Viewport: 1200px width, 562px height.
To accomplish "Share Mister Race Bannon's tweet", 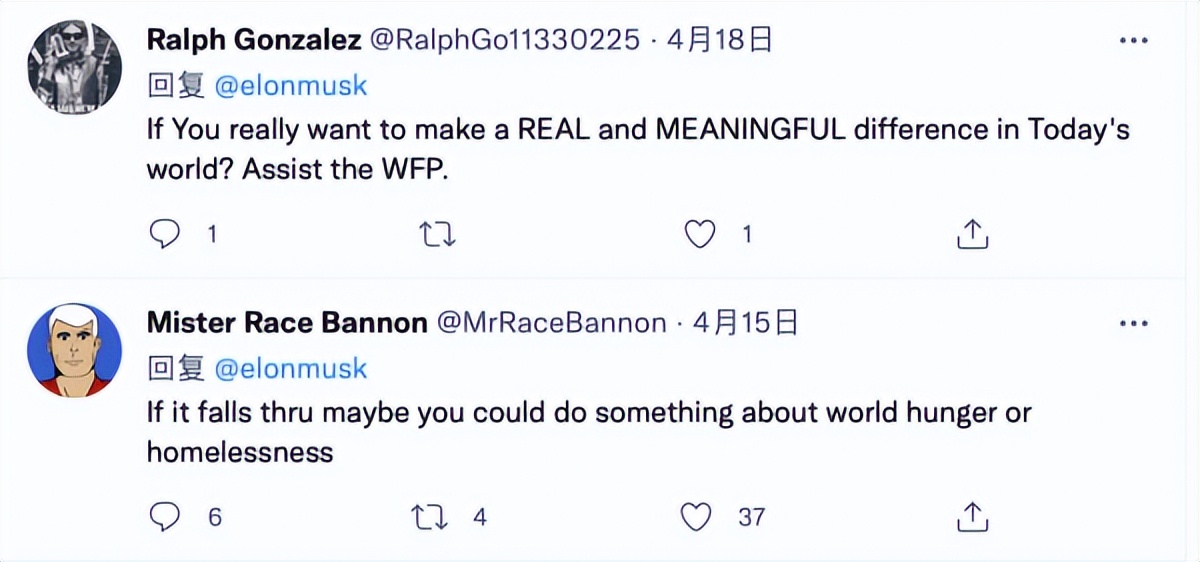I will point(972,517).
